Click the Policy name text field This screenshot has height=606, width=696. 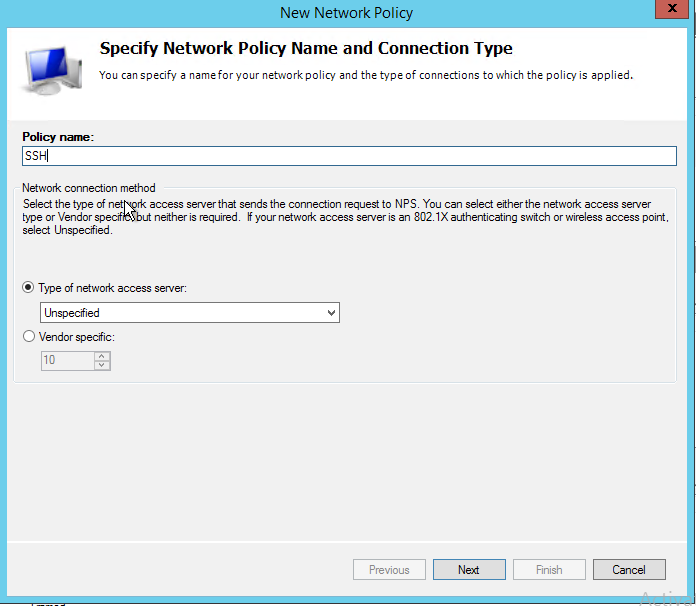[x=349, y=156]
